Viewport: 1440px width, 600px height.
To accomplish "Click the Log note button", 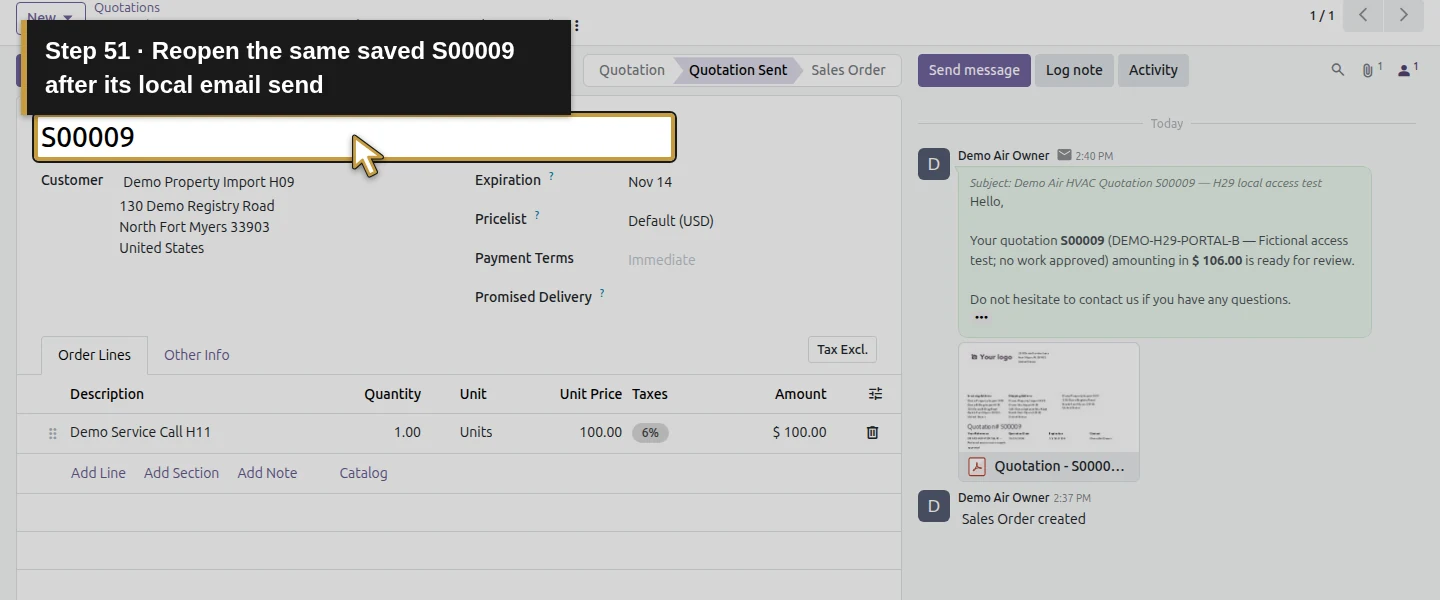I will point(1074,70).
